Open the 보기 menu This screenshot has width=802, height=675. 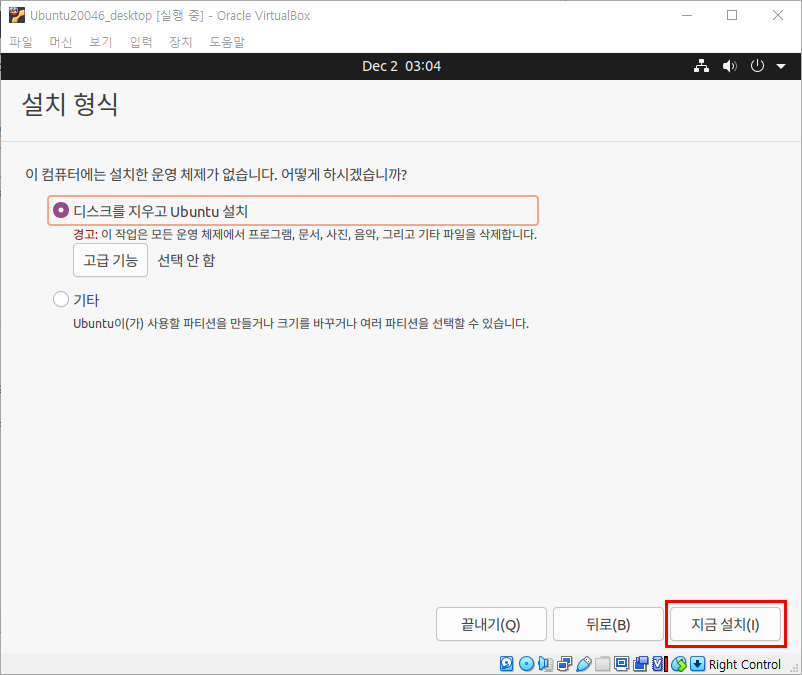(101, 42)
